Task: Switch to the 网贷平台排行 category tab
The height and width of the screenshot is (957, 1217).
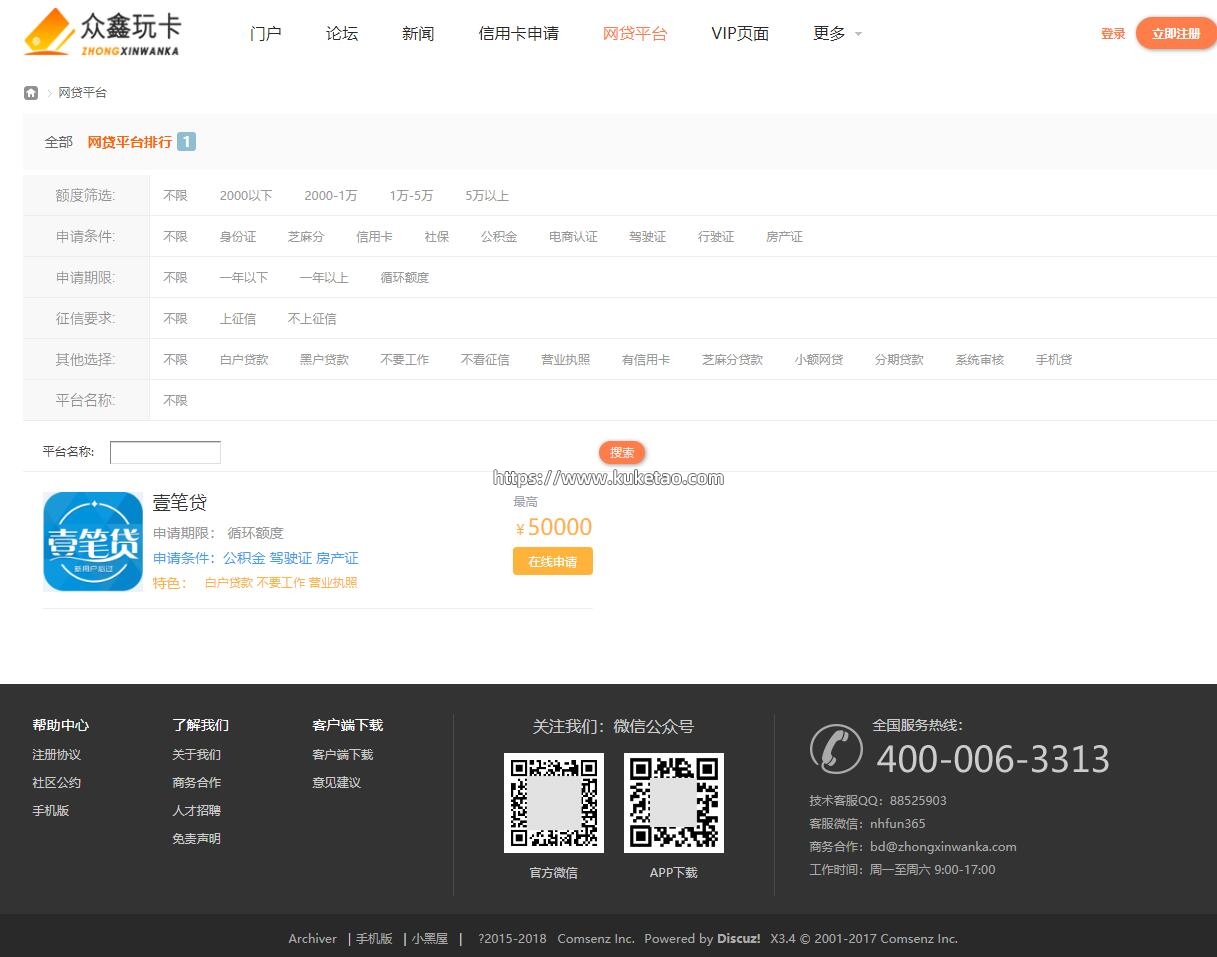Action: [129, 142]
